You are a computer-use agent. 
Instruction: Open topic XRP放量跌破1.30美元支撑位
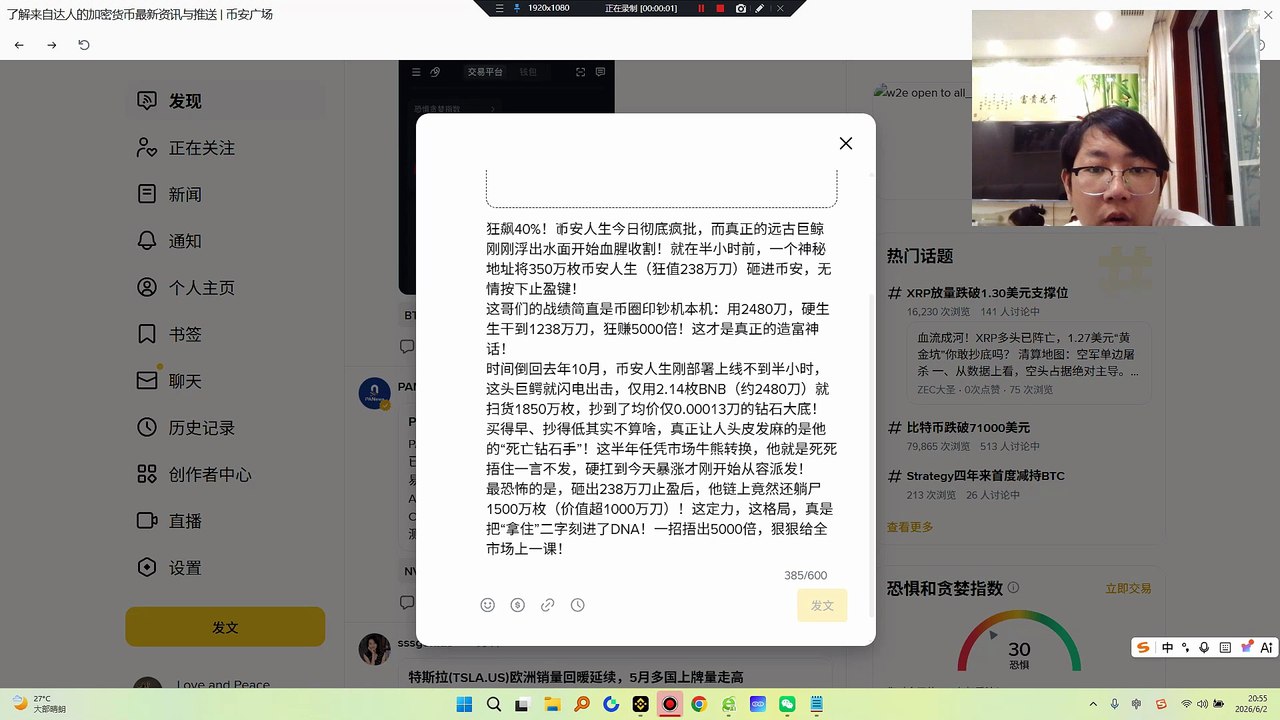[987, 293]
